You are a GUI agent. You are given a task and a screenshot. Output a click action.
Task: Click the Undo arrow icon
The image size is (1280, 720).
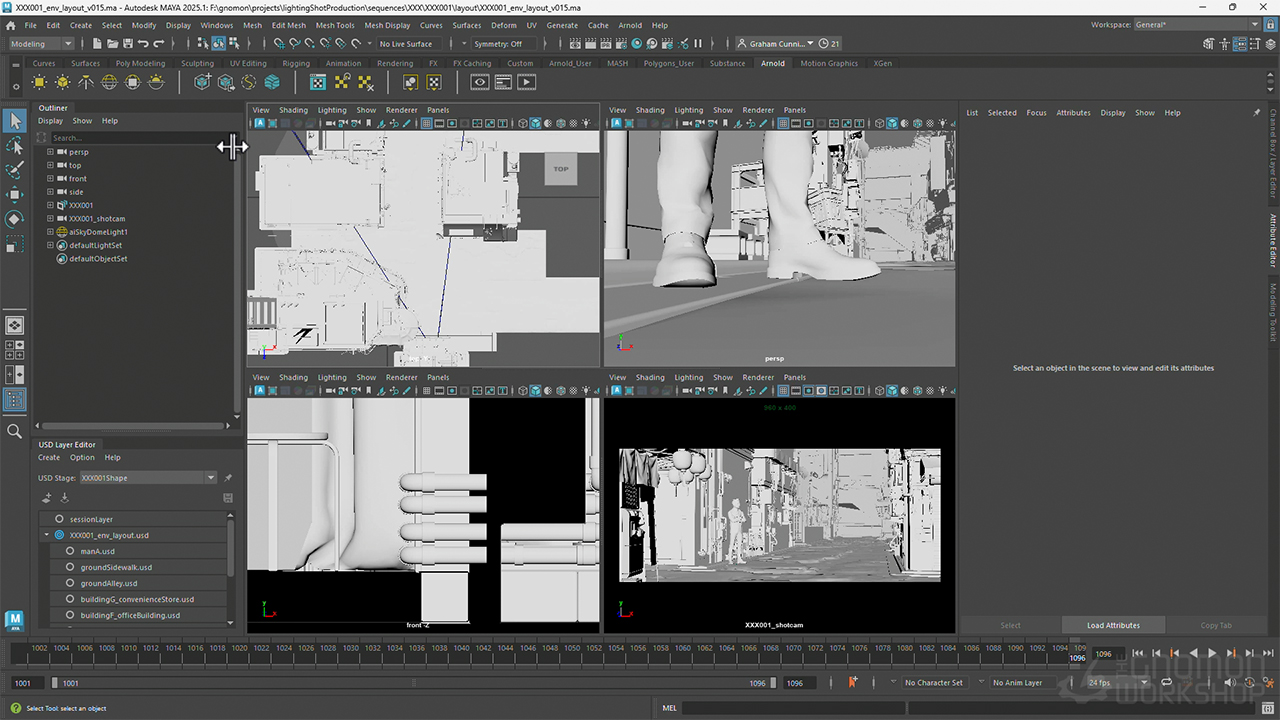[143, 44]
